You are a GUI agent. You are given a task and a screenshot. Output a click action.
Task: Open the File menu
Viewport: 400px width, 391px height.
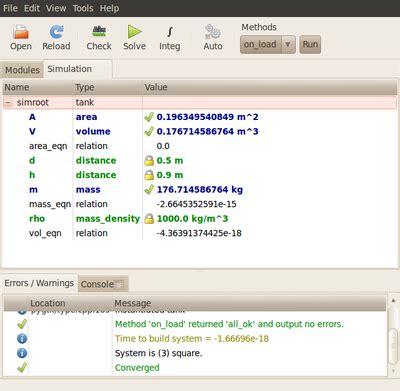click(10, 8)
